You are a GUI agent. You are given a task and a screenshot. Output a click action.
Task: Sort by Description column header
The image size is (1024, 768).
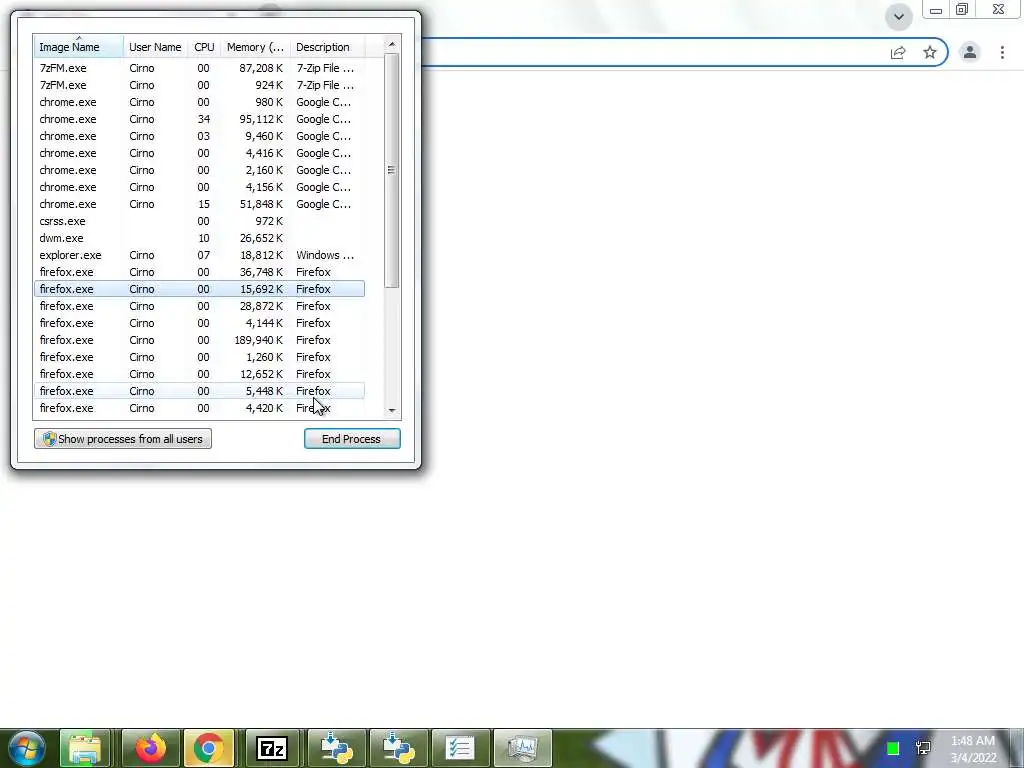click(x=327, y=47)
